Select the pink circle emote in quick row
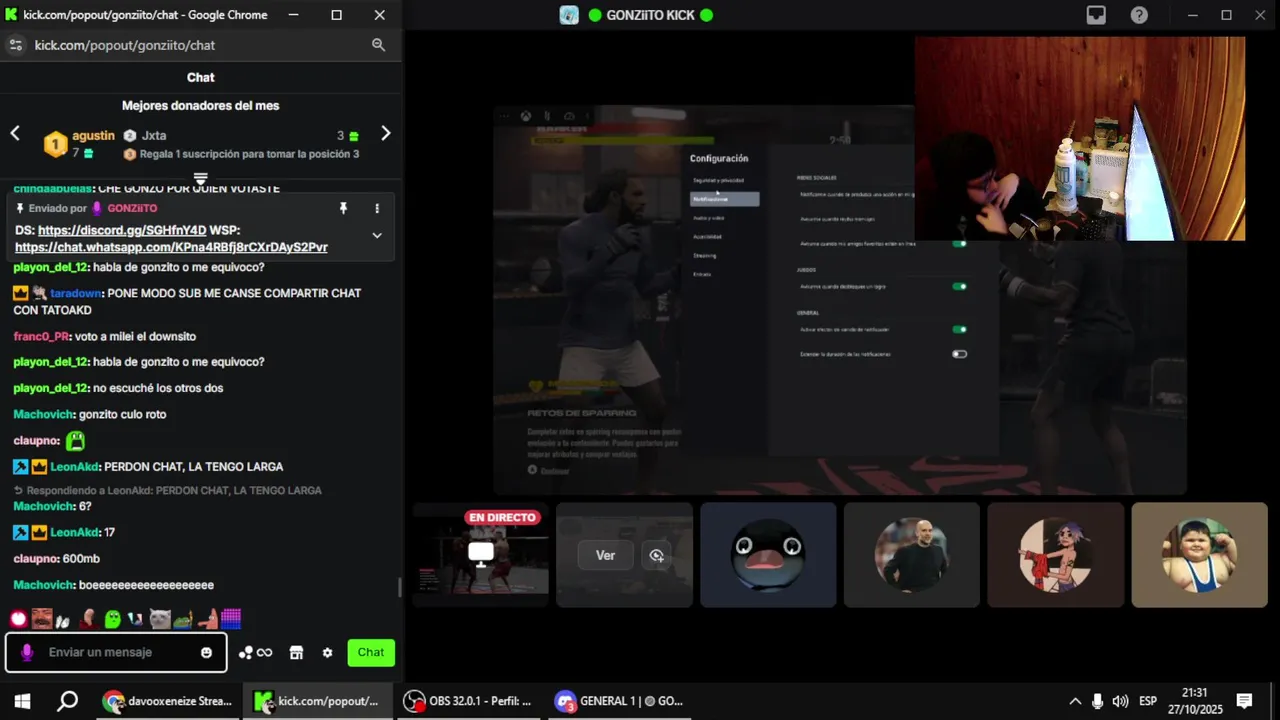The width and height of the screenshot is (1280, 720). point(18,619)
